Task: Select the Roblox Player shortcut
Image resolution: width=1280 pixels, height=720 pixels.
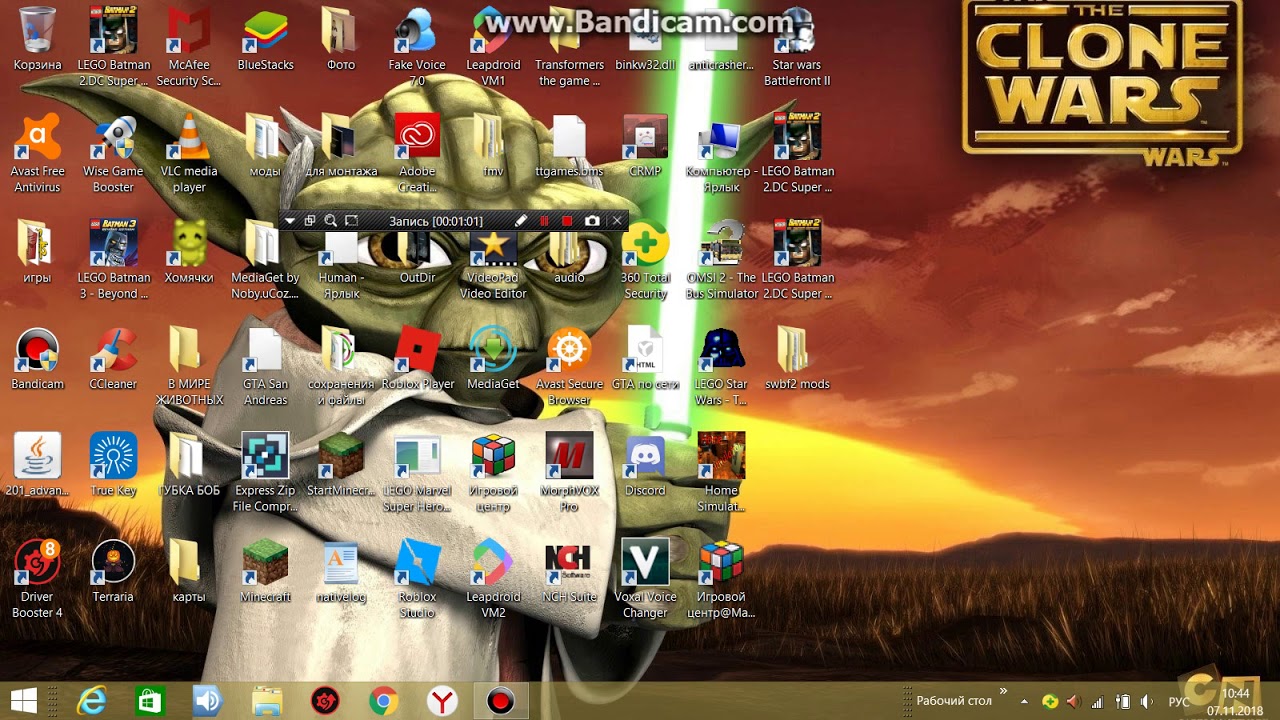Action: tap(417, 359)
